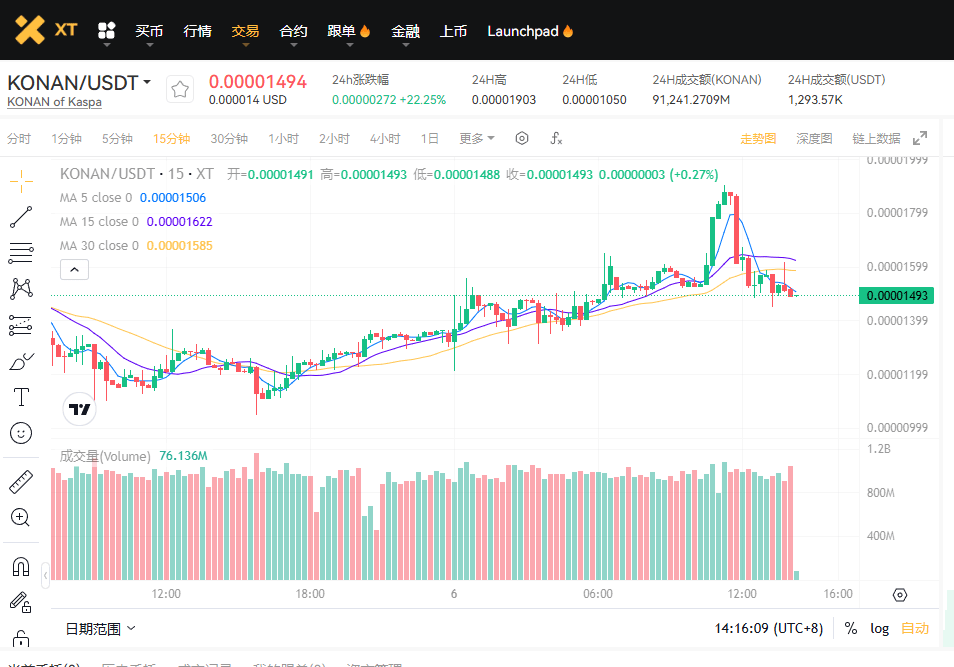Open the 日期范围 date range dropdown
The width and height of the screenshot is (954, 667).
point(101,628)
